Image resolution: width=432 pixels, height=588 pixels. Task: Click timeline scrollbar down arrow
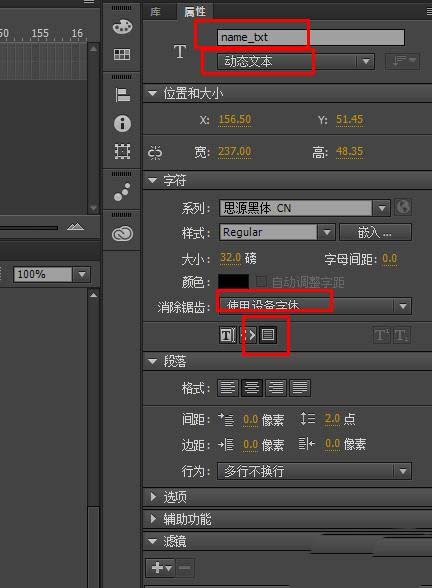(x=93, y=208)
